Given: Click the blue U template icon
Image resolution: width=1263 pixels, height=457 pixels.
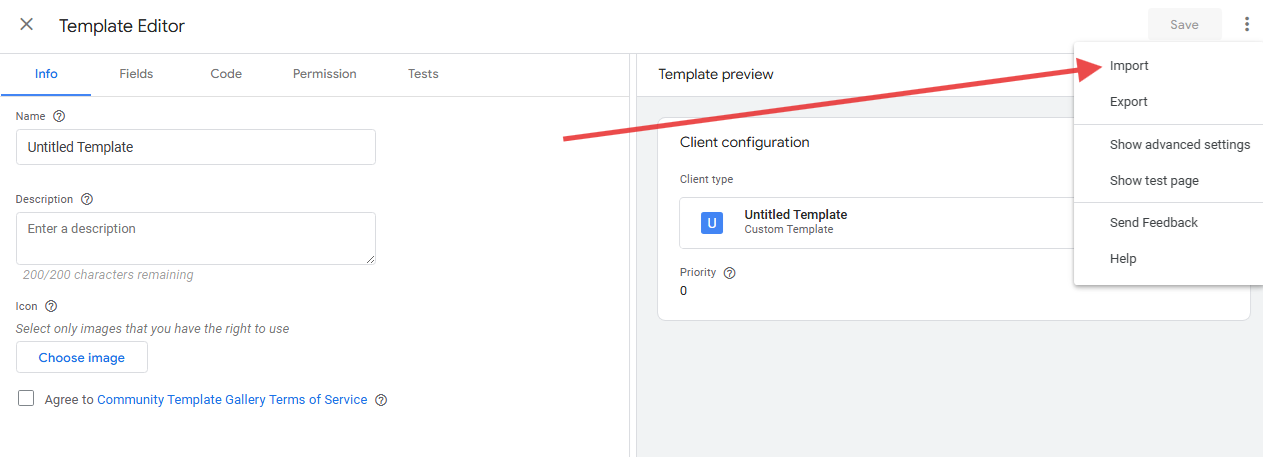Looking at the screenshot, I should [712, 223].
